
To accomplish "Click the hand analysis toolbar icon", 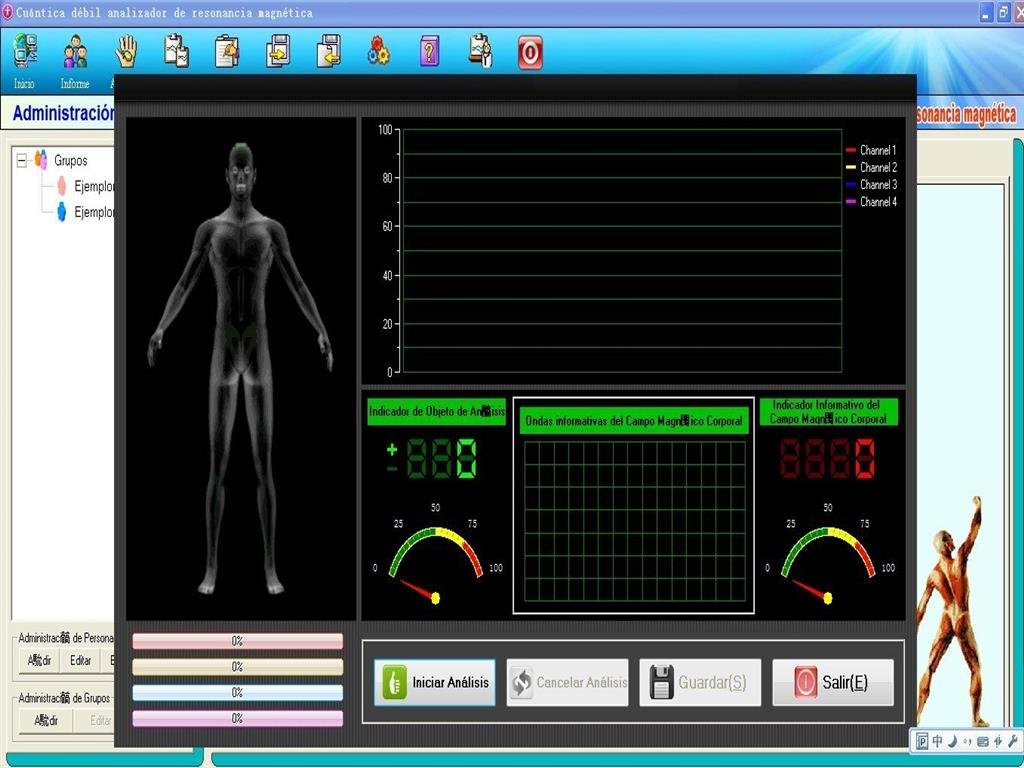I will (x=126, y=51).
